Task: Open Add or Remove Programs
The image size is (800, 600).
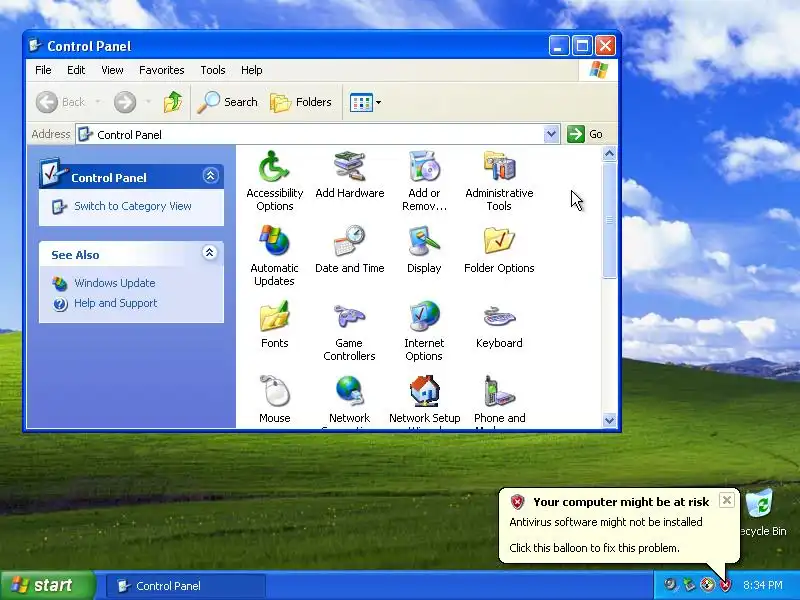Action: pyautogui.click(x=424, y=181)
